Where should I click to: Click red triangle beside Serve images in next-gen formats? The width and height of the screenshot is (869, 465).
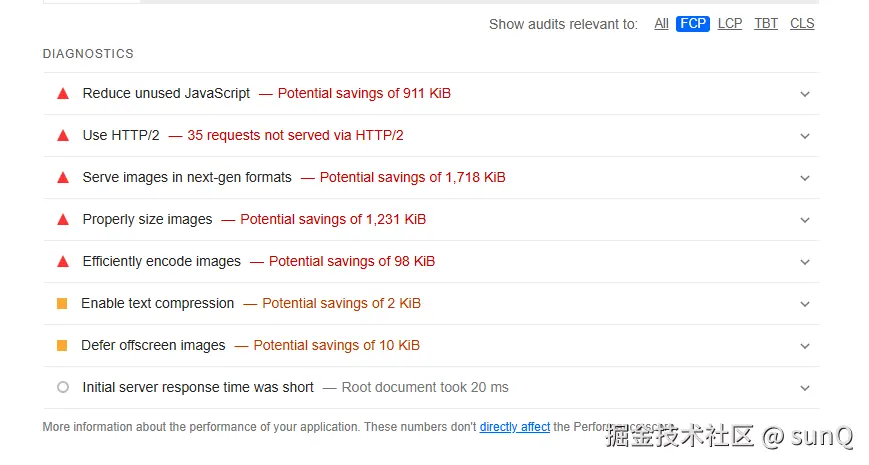pyautogui.click(x=62, y=178)
